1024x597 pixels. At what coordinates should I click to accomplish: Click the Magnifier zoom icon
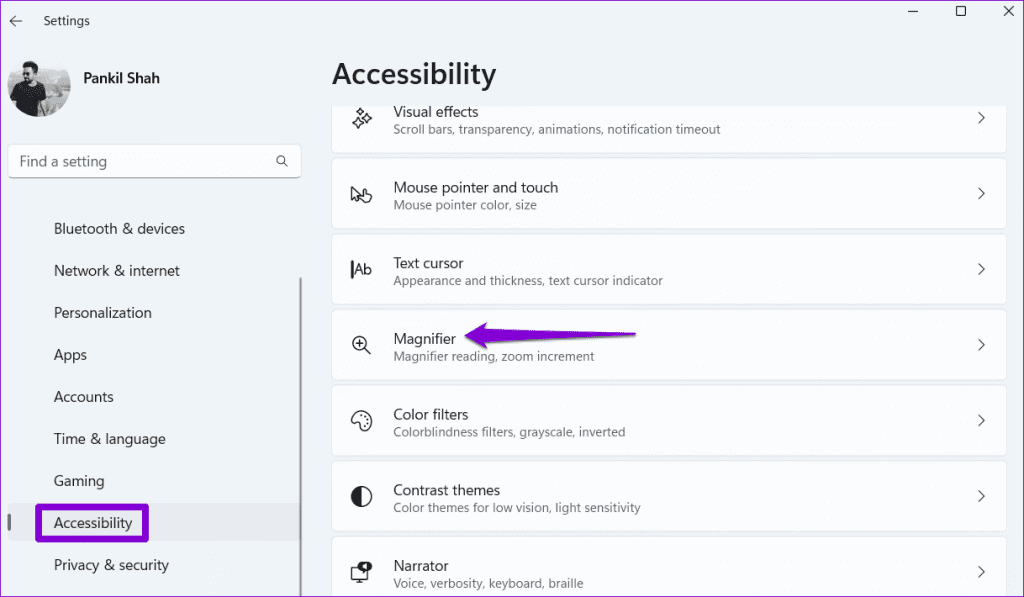(361, 345)
